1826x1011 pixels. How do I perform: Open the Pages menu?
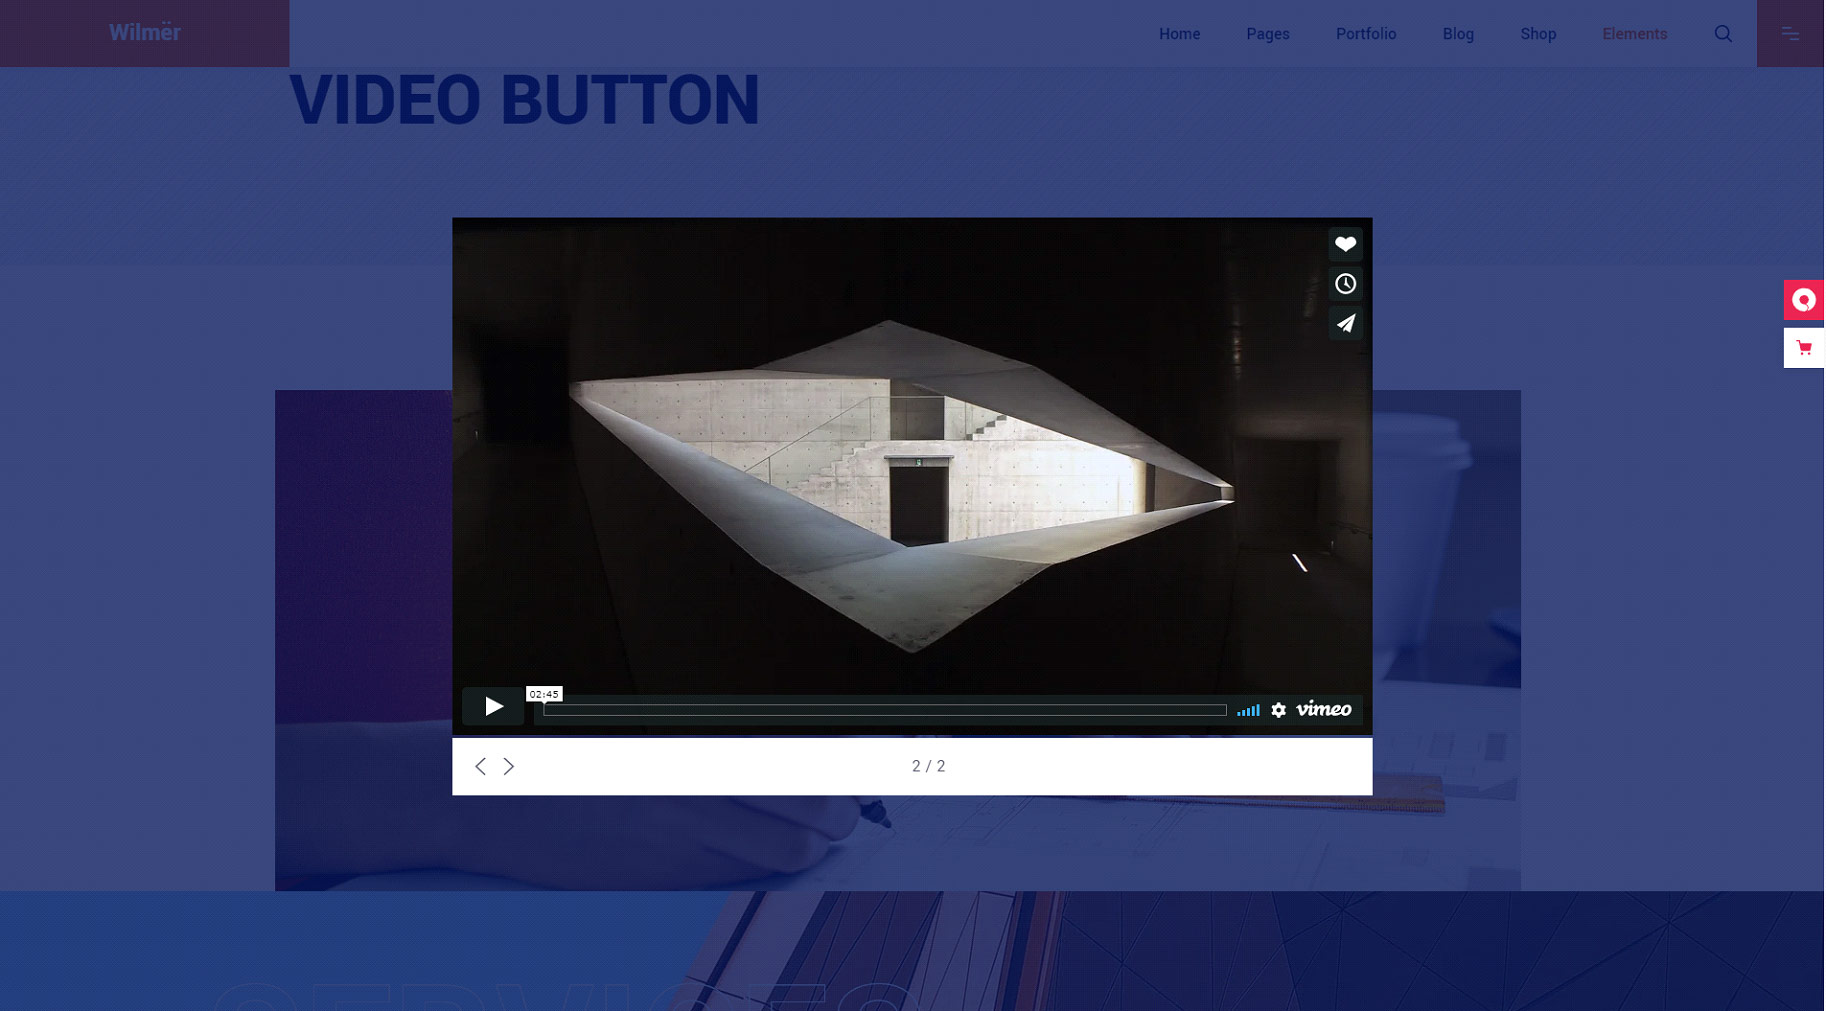pyautogui.click(x=1267, y=34)
